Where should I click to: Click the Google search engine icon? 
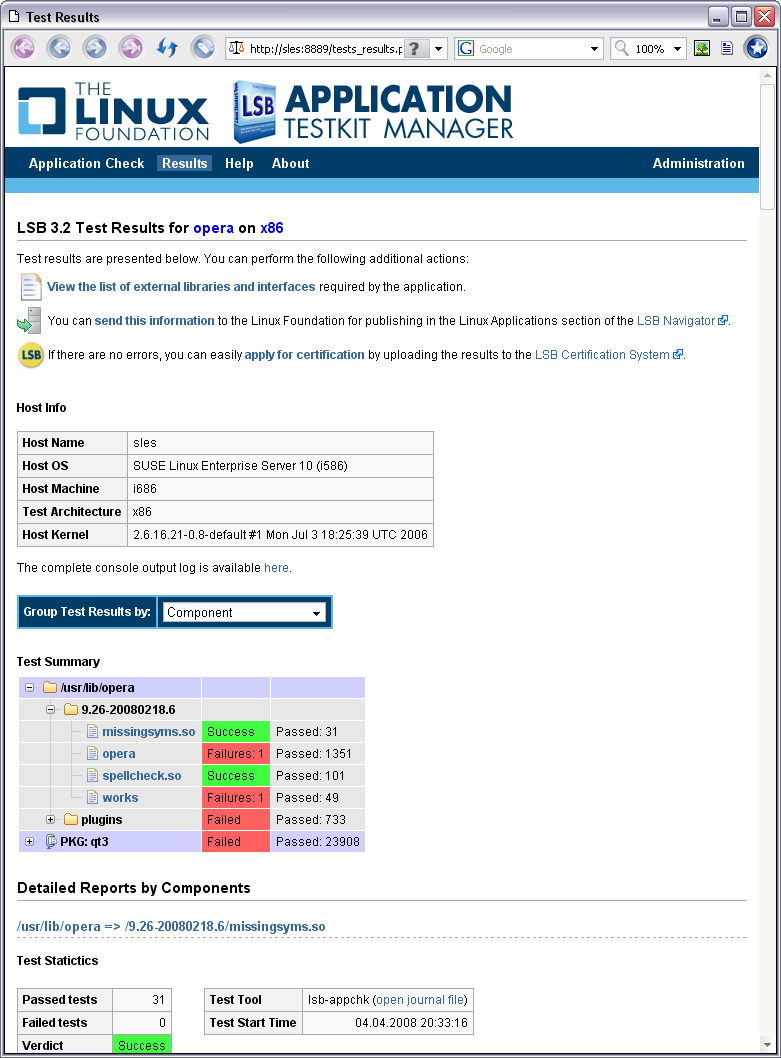tap(466, 49)
